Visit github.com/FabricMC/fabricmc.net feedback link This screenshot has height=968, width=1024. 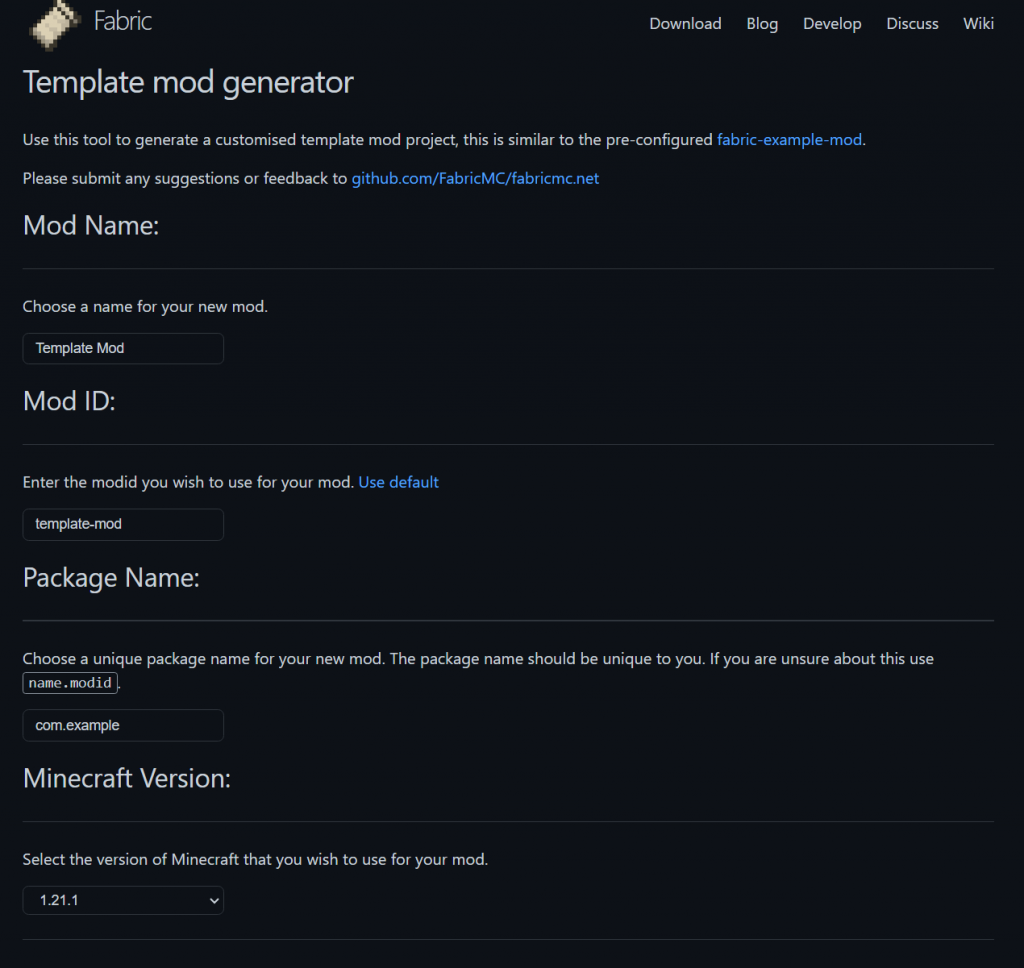pyautogui.click(x=475, y=179)
